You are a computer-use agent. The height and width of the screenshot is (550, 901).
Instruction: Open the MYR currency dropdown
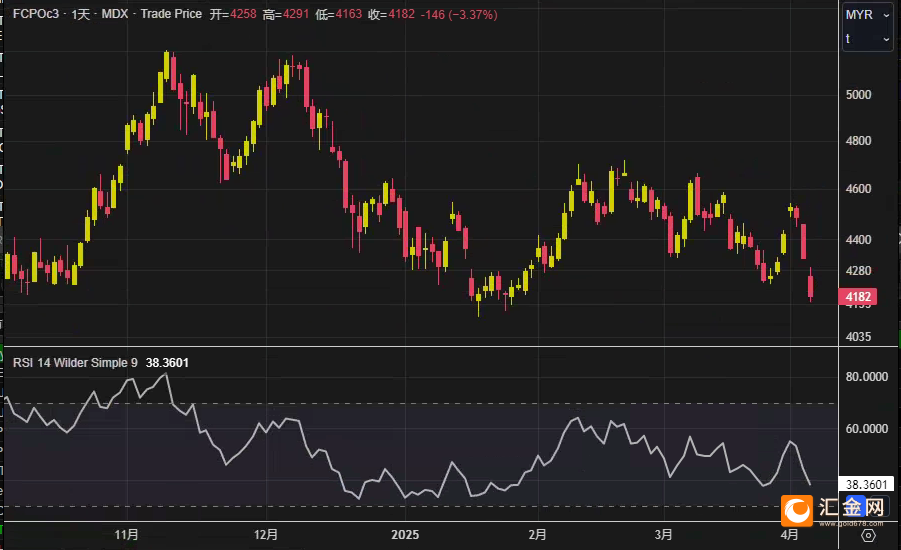click(868, 15)
